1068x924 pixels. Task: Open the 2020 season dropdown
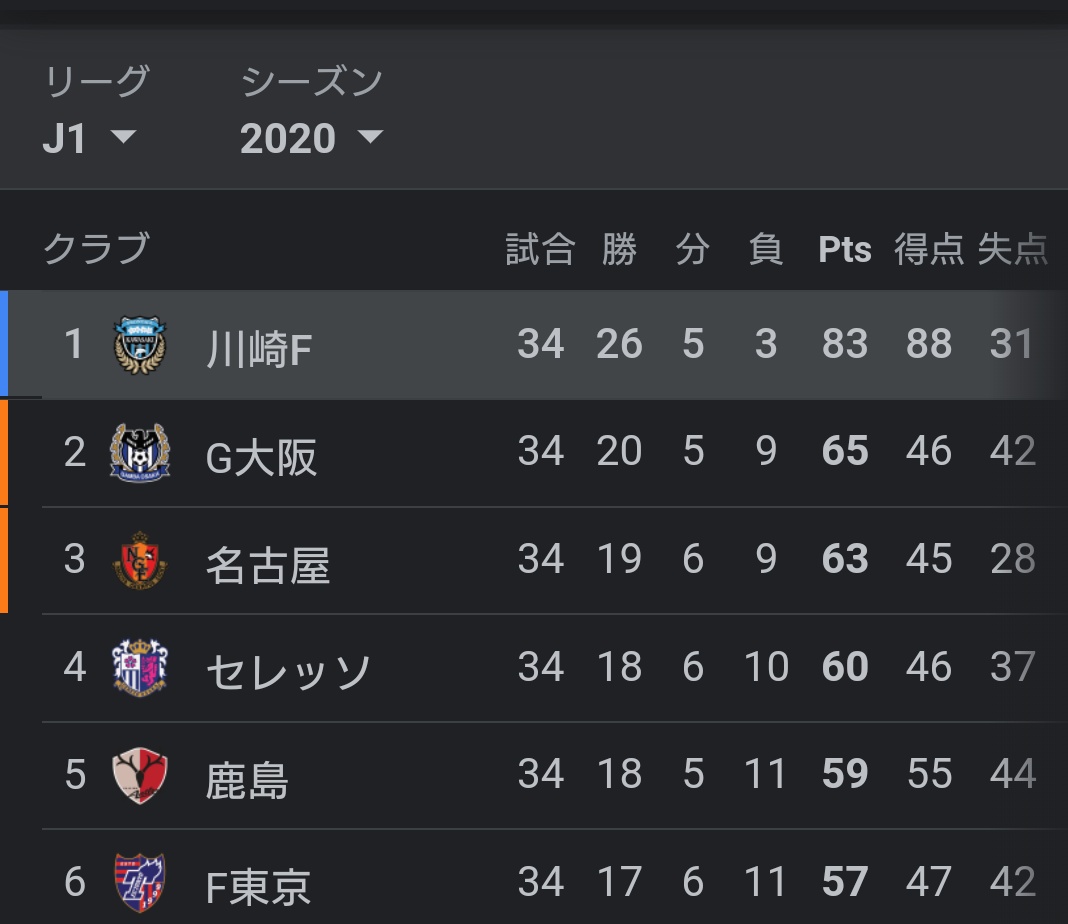[x=311, y=138]
